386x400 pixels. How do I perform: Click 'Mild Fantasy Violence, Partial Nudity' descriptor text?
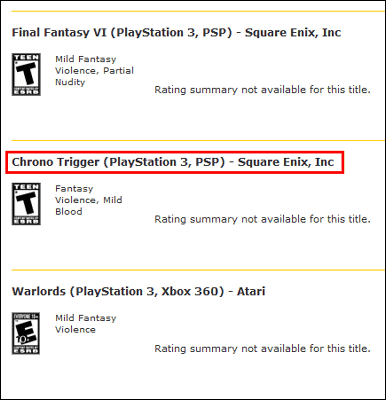click(94, 71)
